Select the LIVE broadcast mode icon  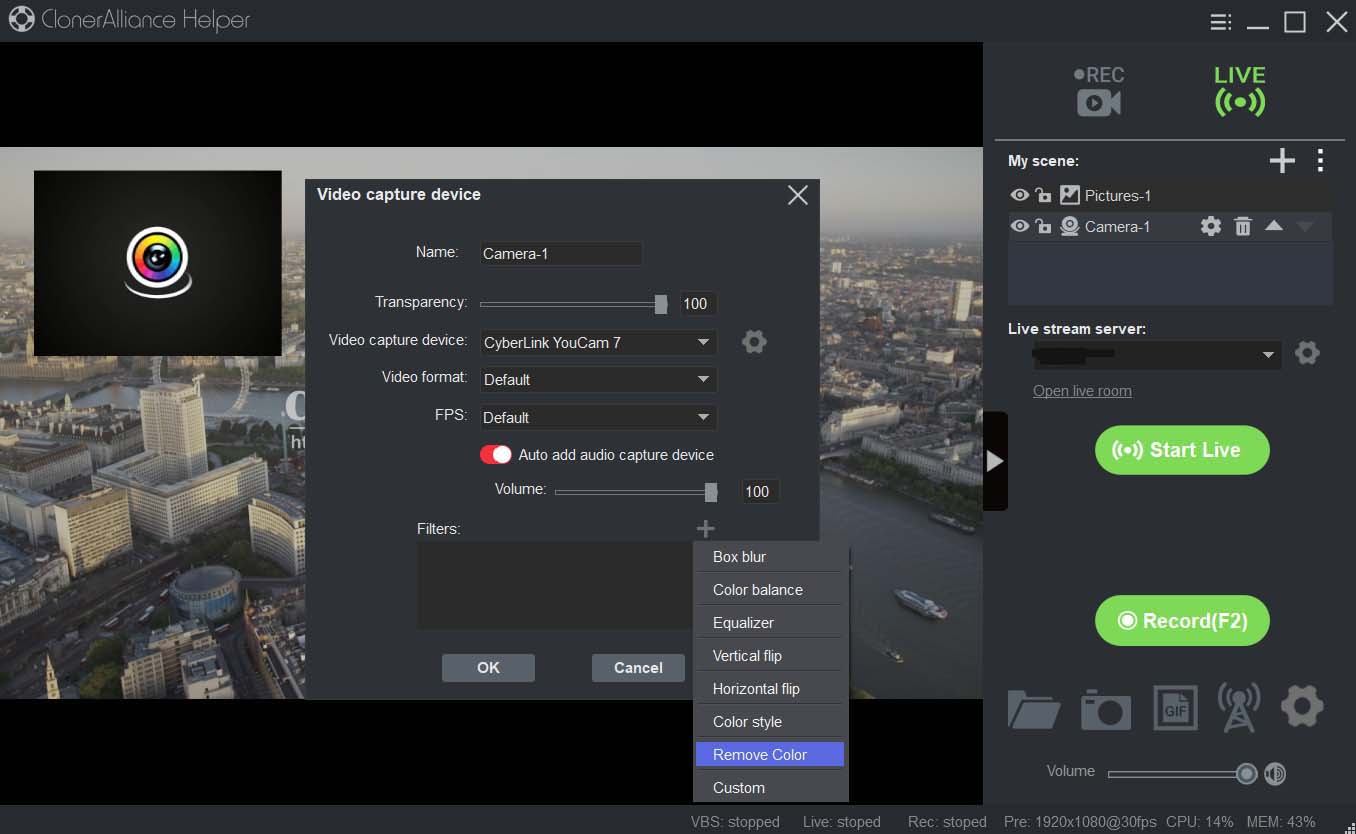click(1240, 91)
